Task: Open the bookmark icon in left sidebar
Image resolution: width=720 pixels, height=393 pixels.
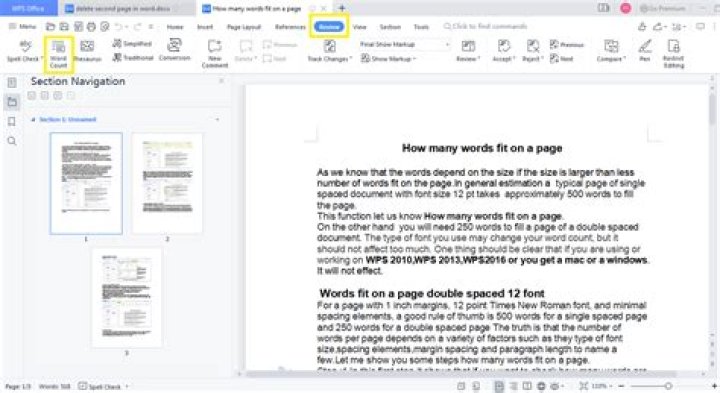Action: click(12, 121)
